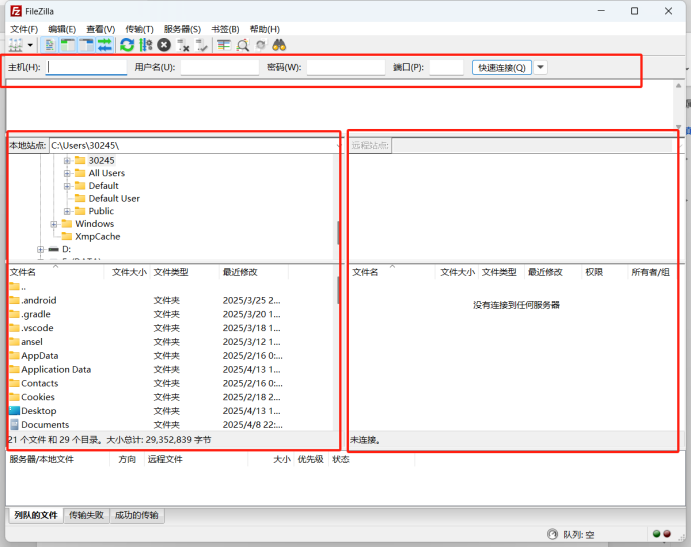692x548 pixels.
Task: Open the remote file search binoculars
Action: coord(279,45)
